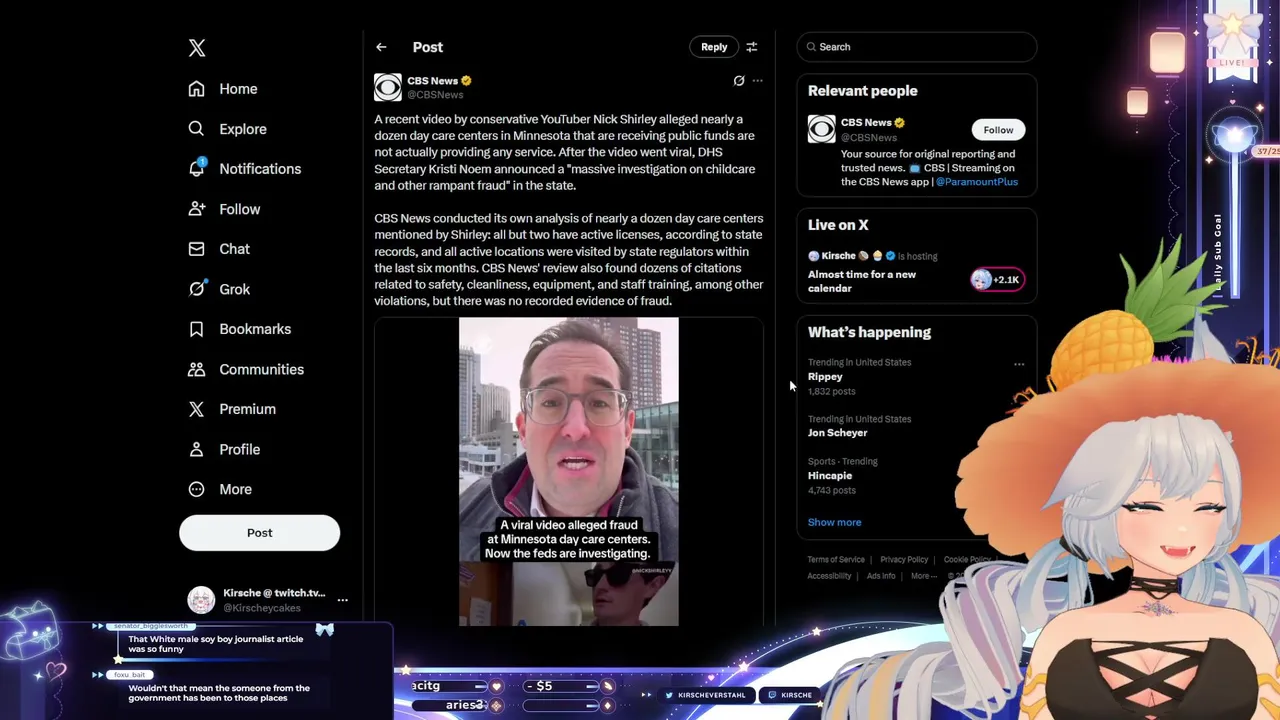Screen dimensions: 1280x720
Task: Open the Communities menu label
Action: coord(261,369)
